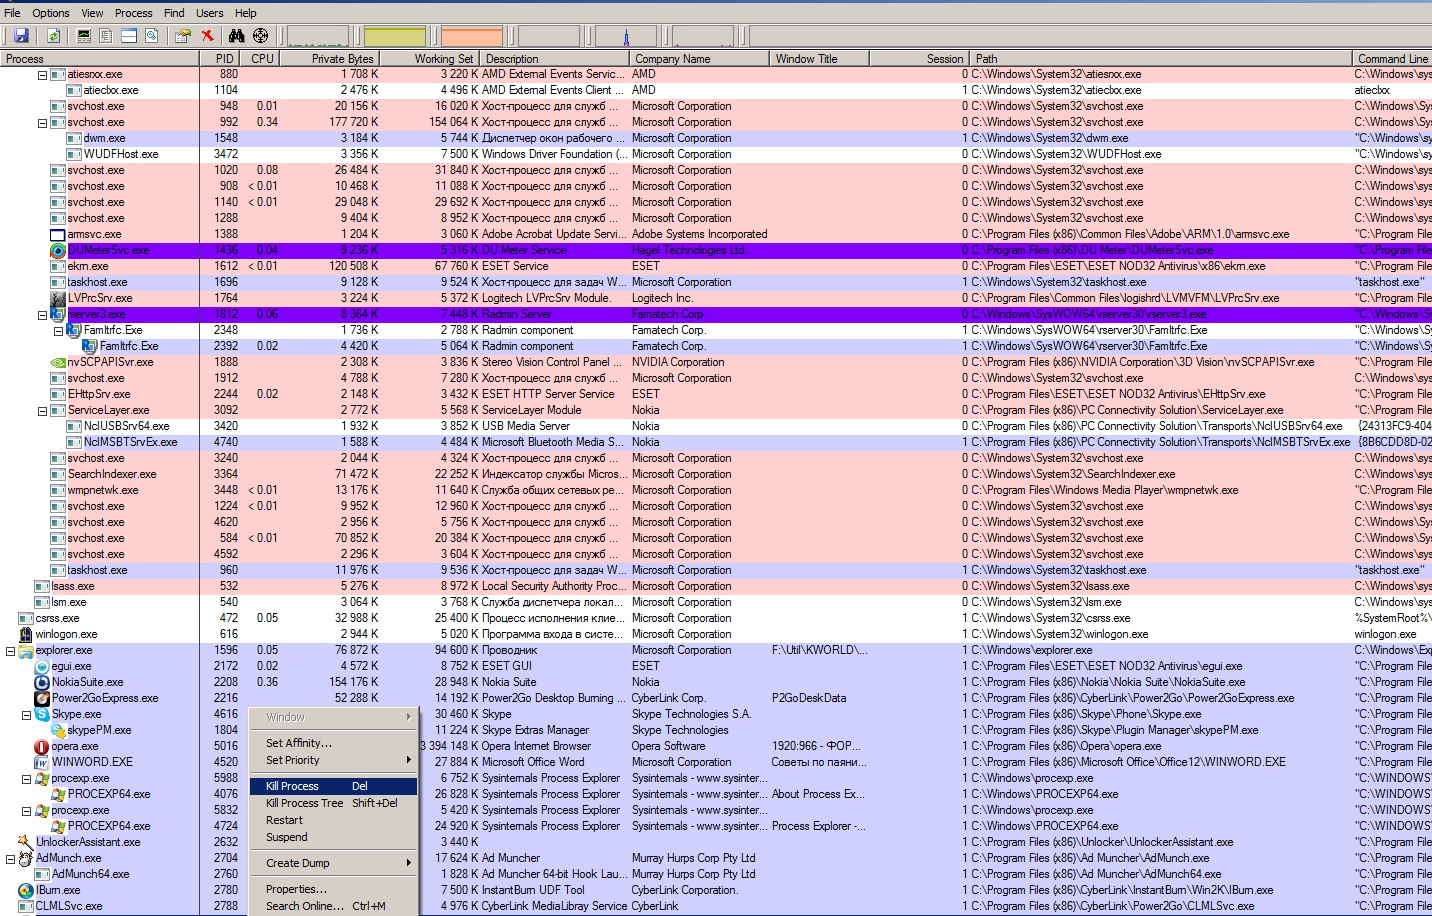Open the Options menu
1432x916 pixels.
(51, 13)
